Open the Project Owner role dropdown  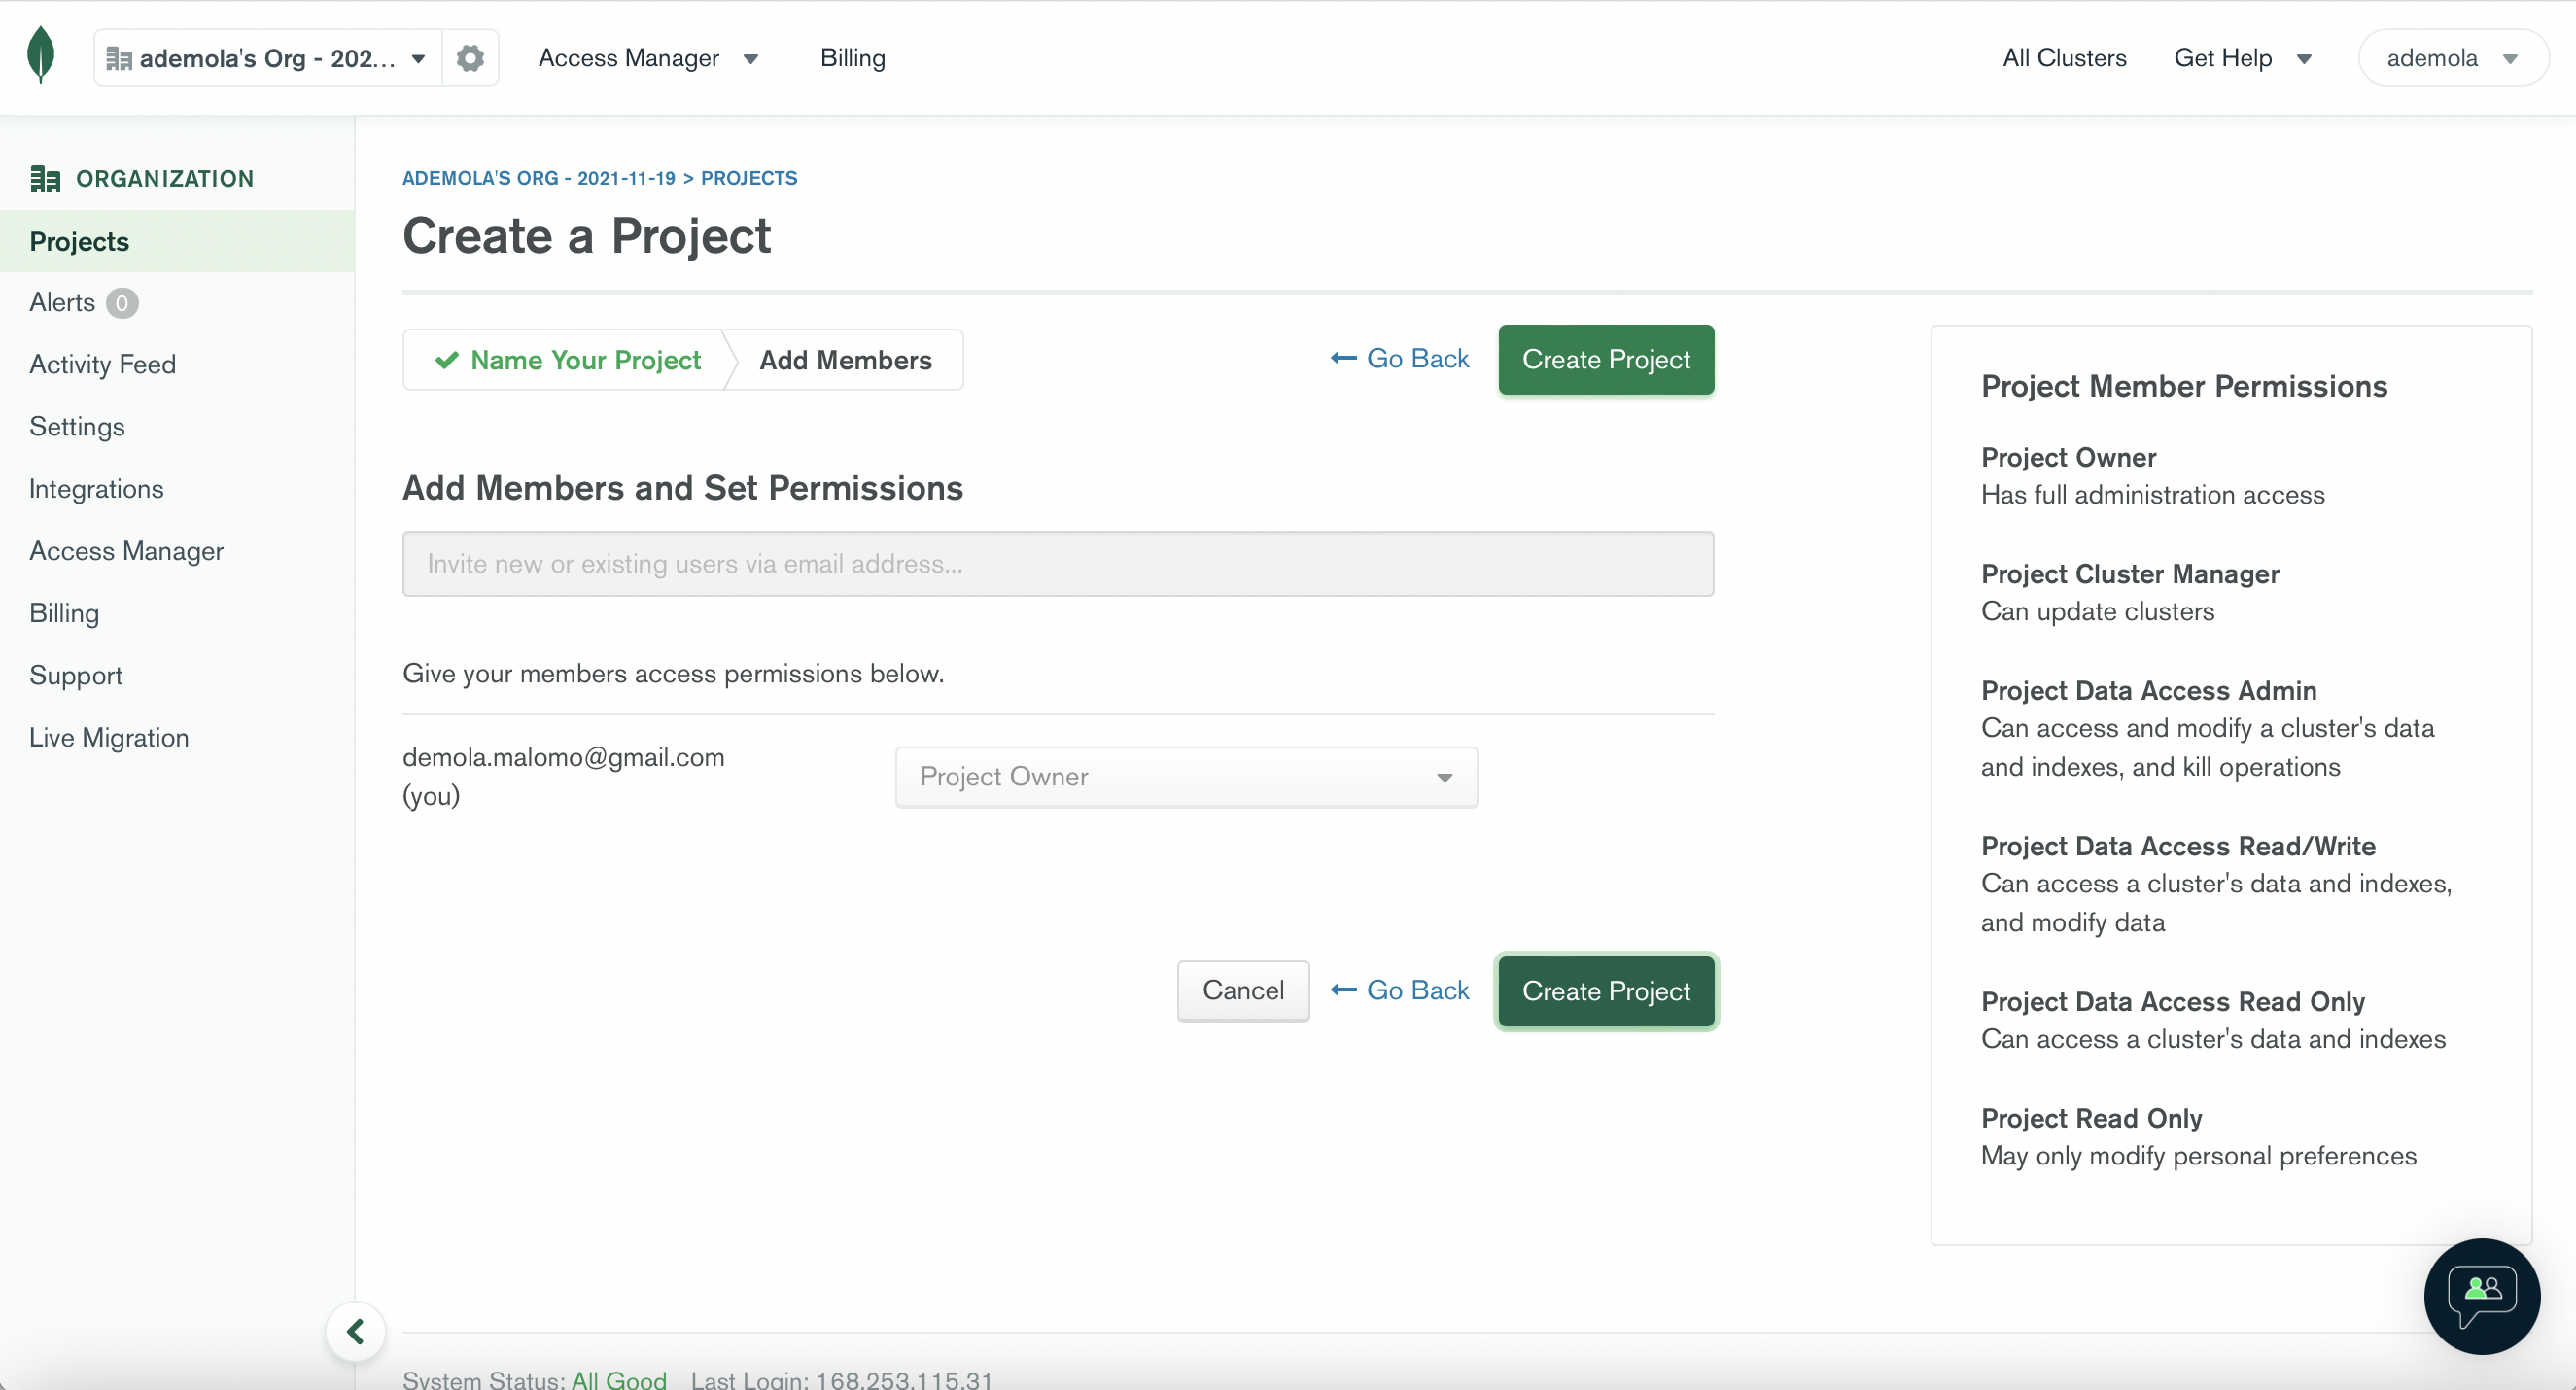pos(1185,777)
